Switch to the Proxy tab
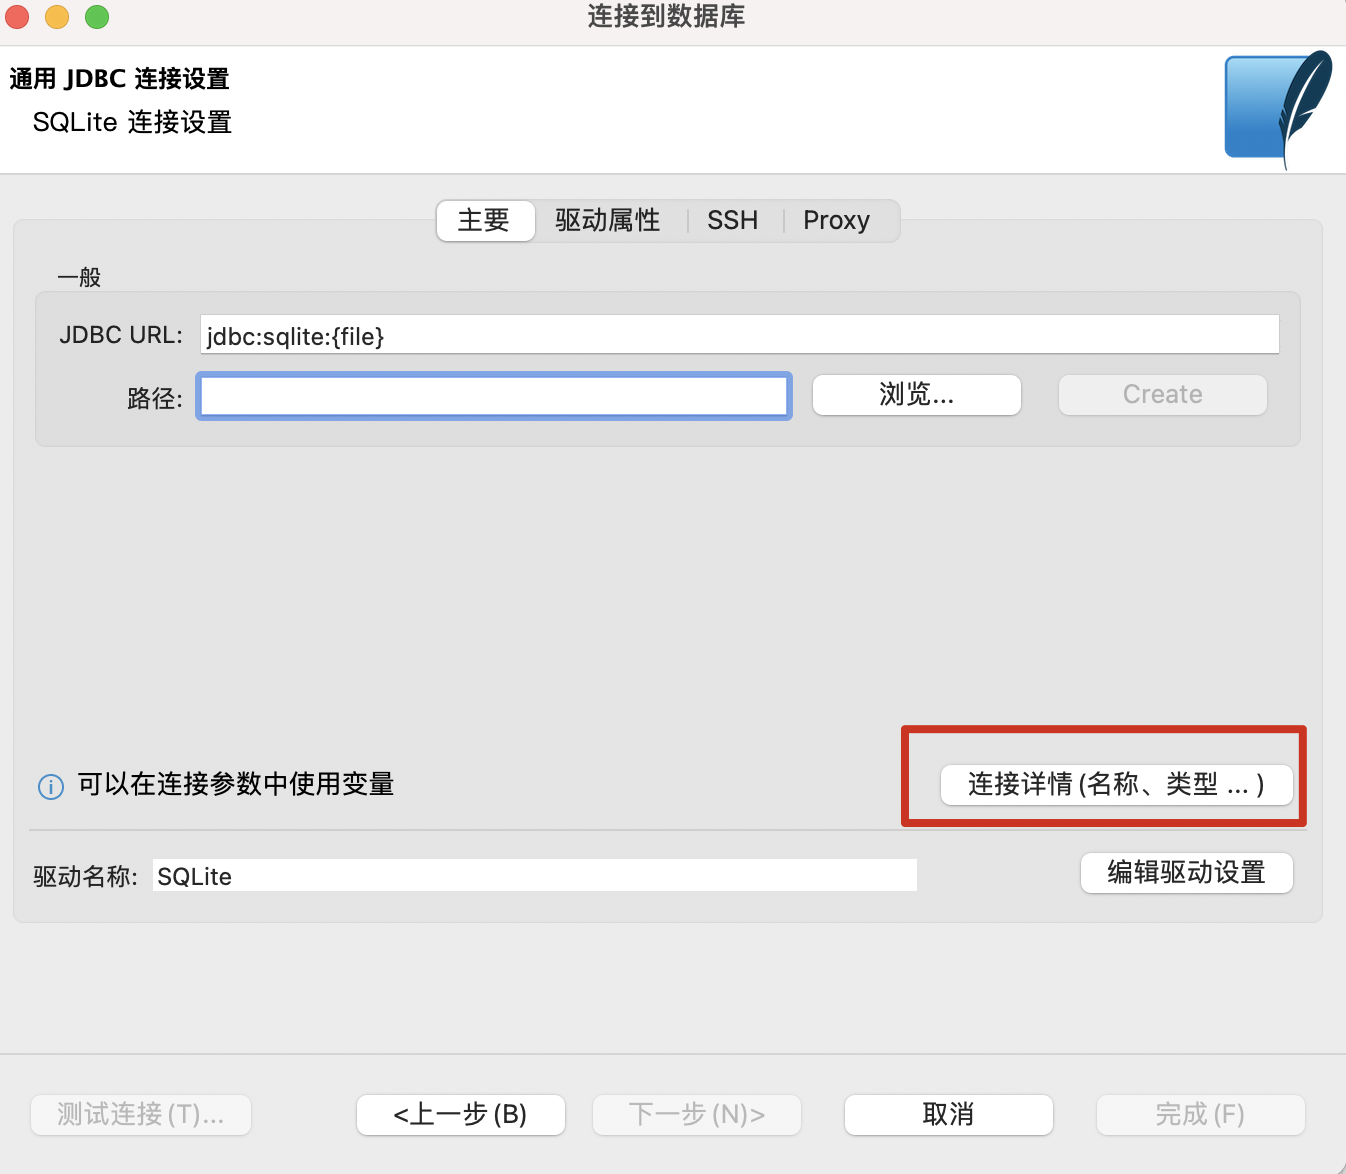 [x=836, y=220]
